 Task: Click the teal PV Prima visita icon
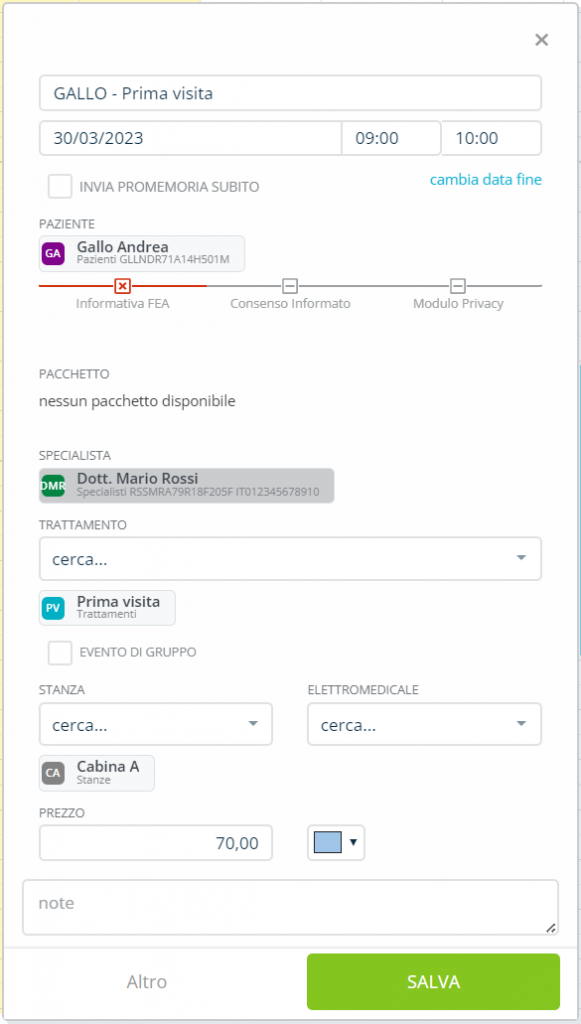(54, 609)
